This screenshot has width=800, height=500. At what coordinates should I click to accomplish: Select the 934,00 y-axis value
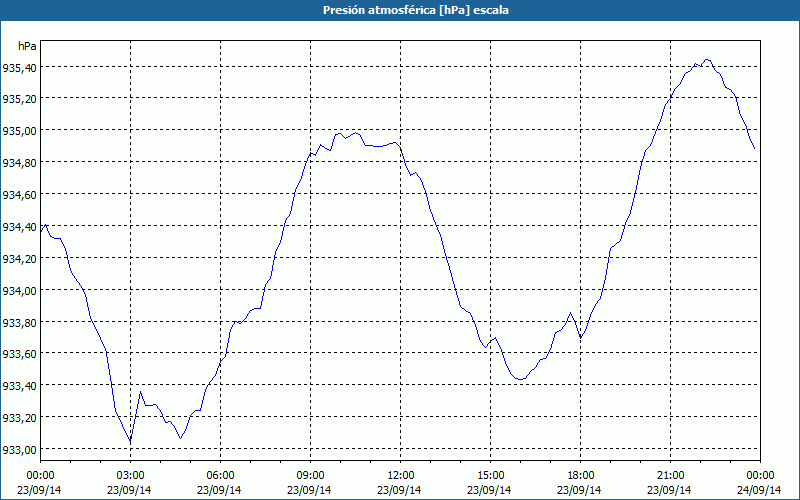click(19, 290)
